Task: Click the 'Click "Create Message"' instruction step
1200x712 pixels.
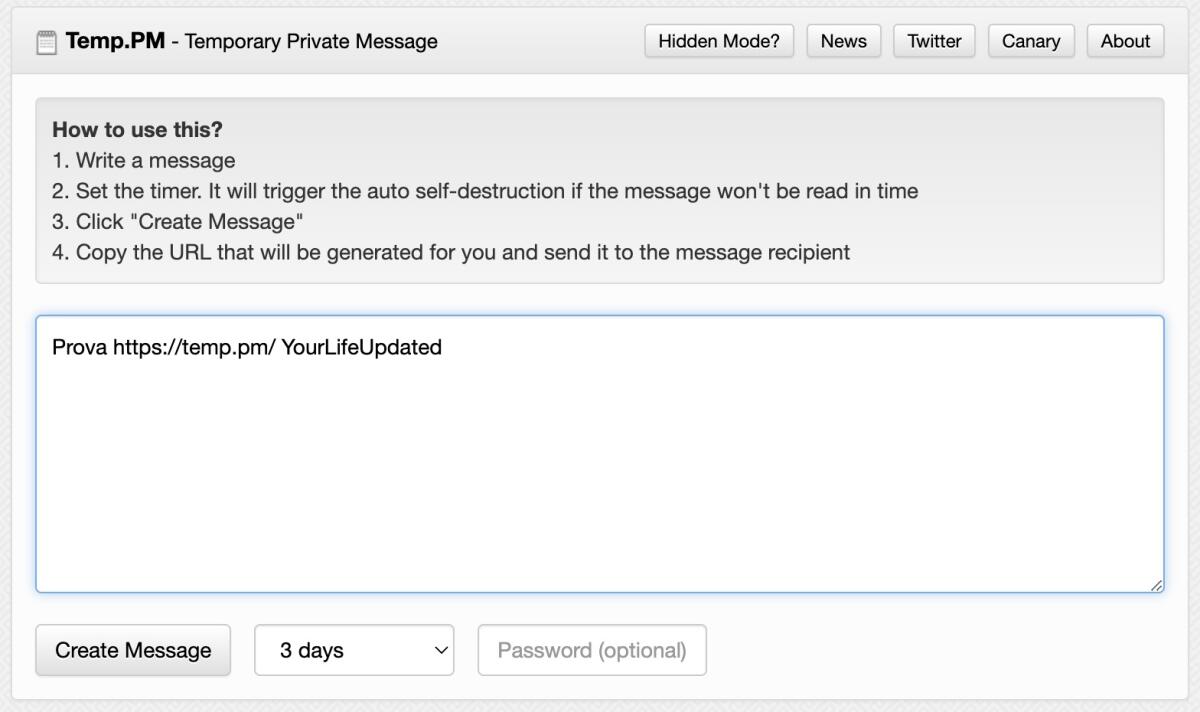Action: (x=178, y=221)
